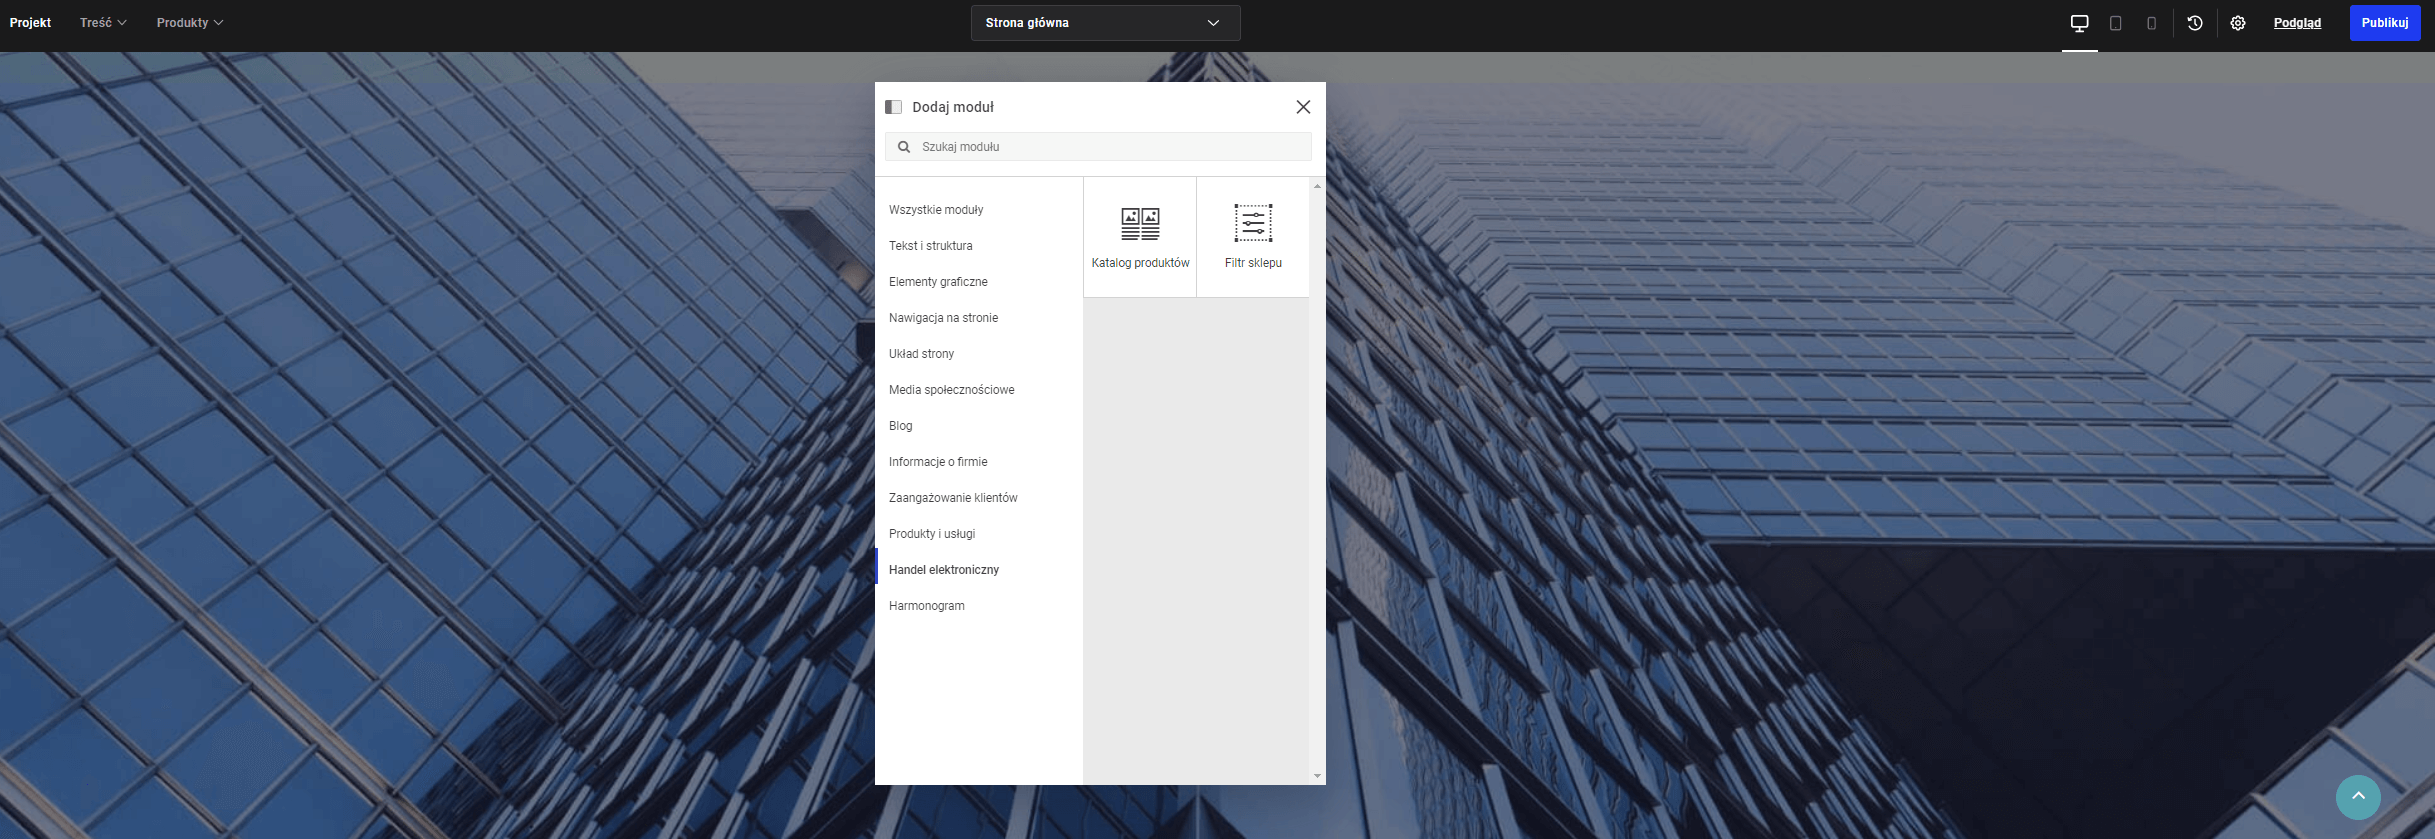Open the Produkty dropdown menu
The width and height of the screenshot is (2435, 839).
coord(190,22)
